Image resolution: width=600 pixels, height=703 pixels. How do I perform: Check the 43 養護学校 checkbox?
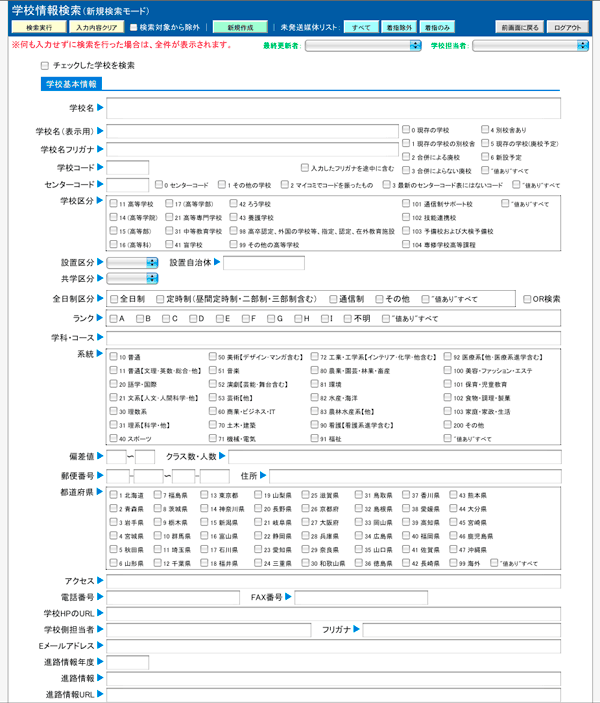tap(233, 217)
